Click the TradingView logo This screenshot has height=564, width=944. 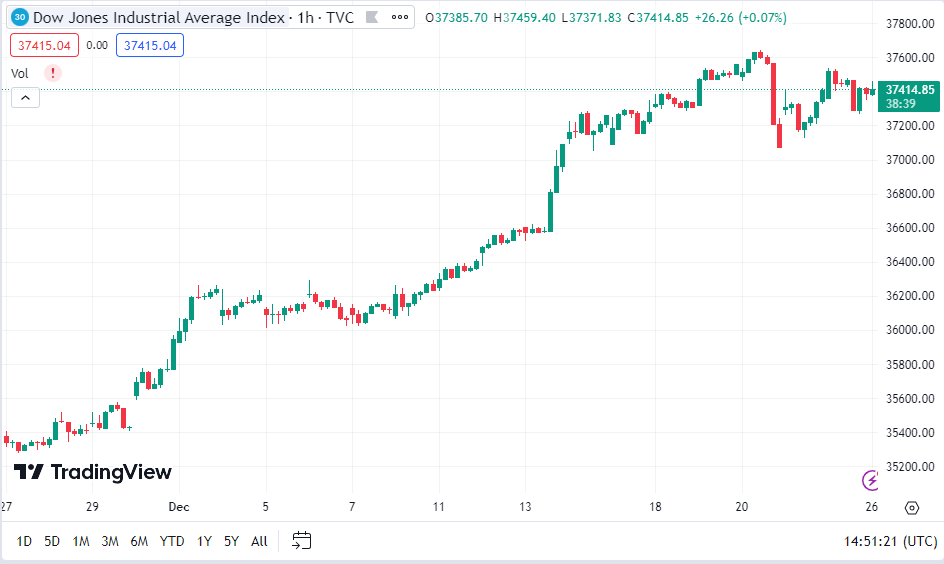pyautogui.click(x=93, y=472)
